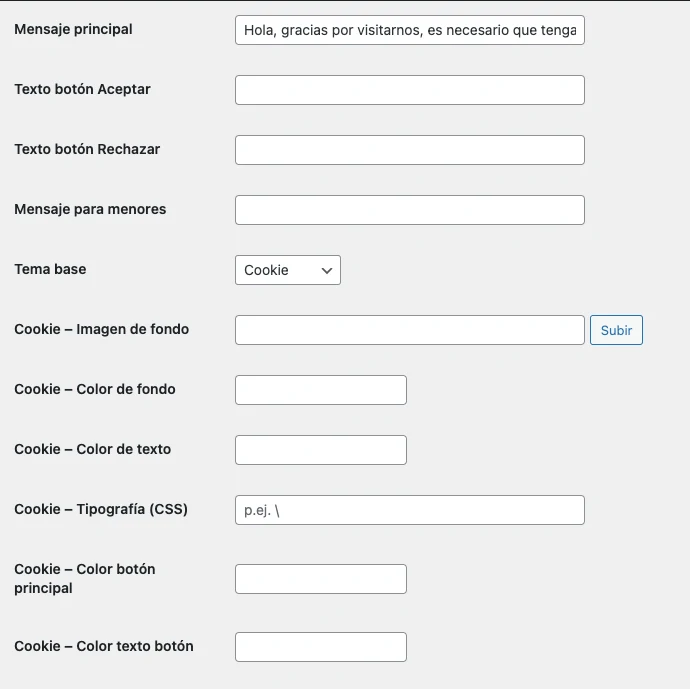Click the Cookie Imagen de fondo field

pos(409,330)
